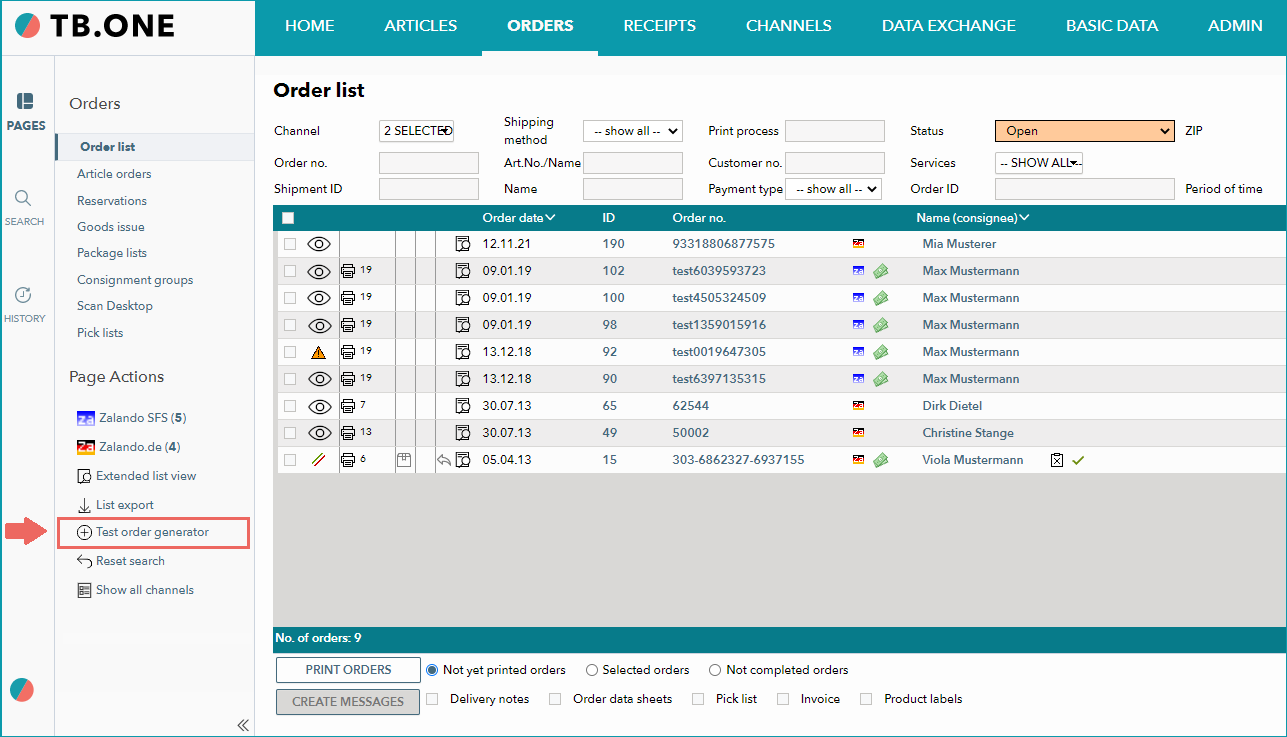Click return arrow icon for order 303-6862327-6937155

[x=444, y=460]
